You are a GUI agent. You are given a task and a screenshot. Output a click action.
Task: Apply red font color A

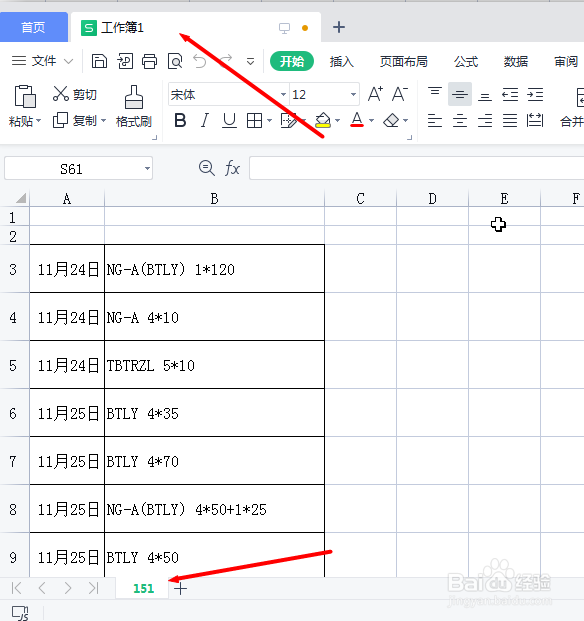point(357,120)
